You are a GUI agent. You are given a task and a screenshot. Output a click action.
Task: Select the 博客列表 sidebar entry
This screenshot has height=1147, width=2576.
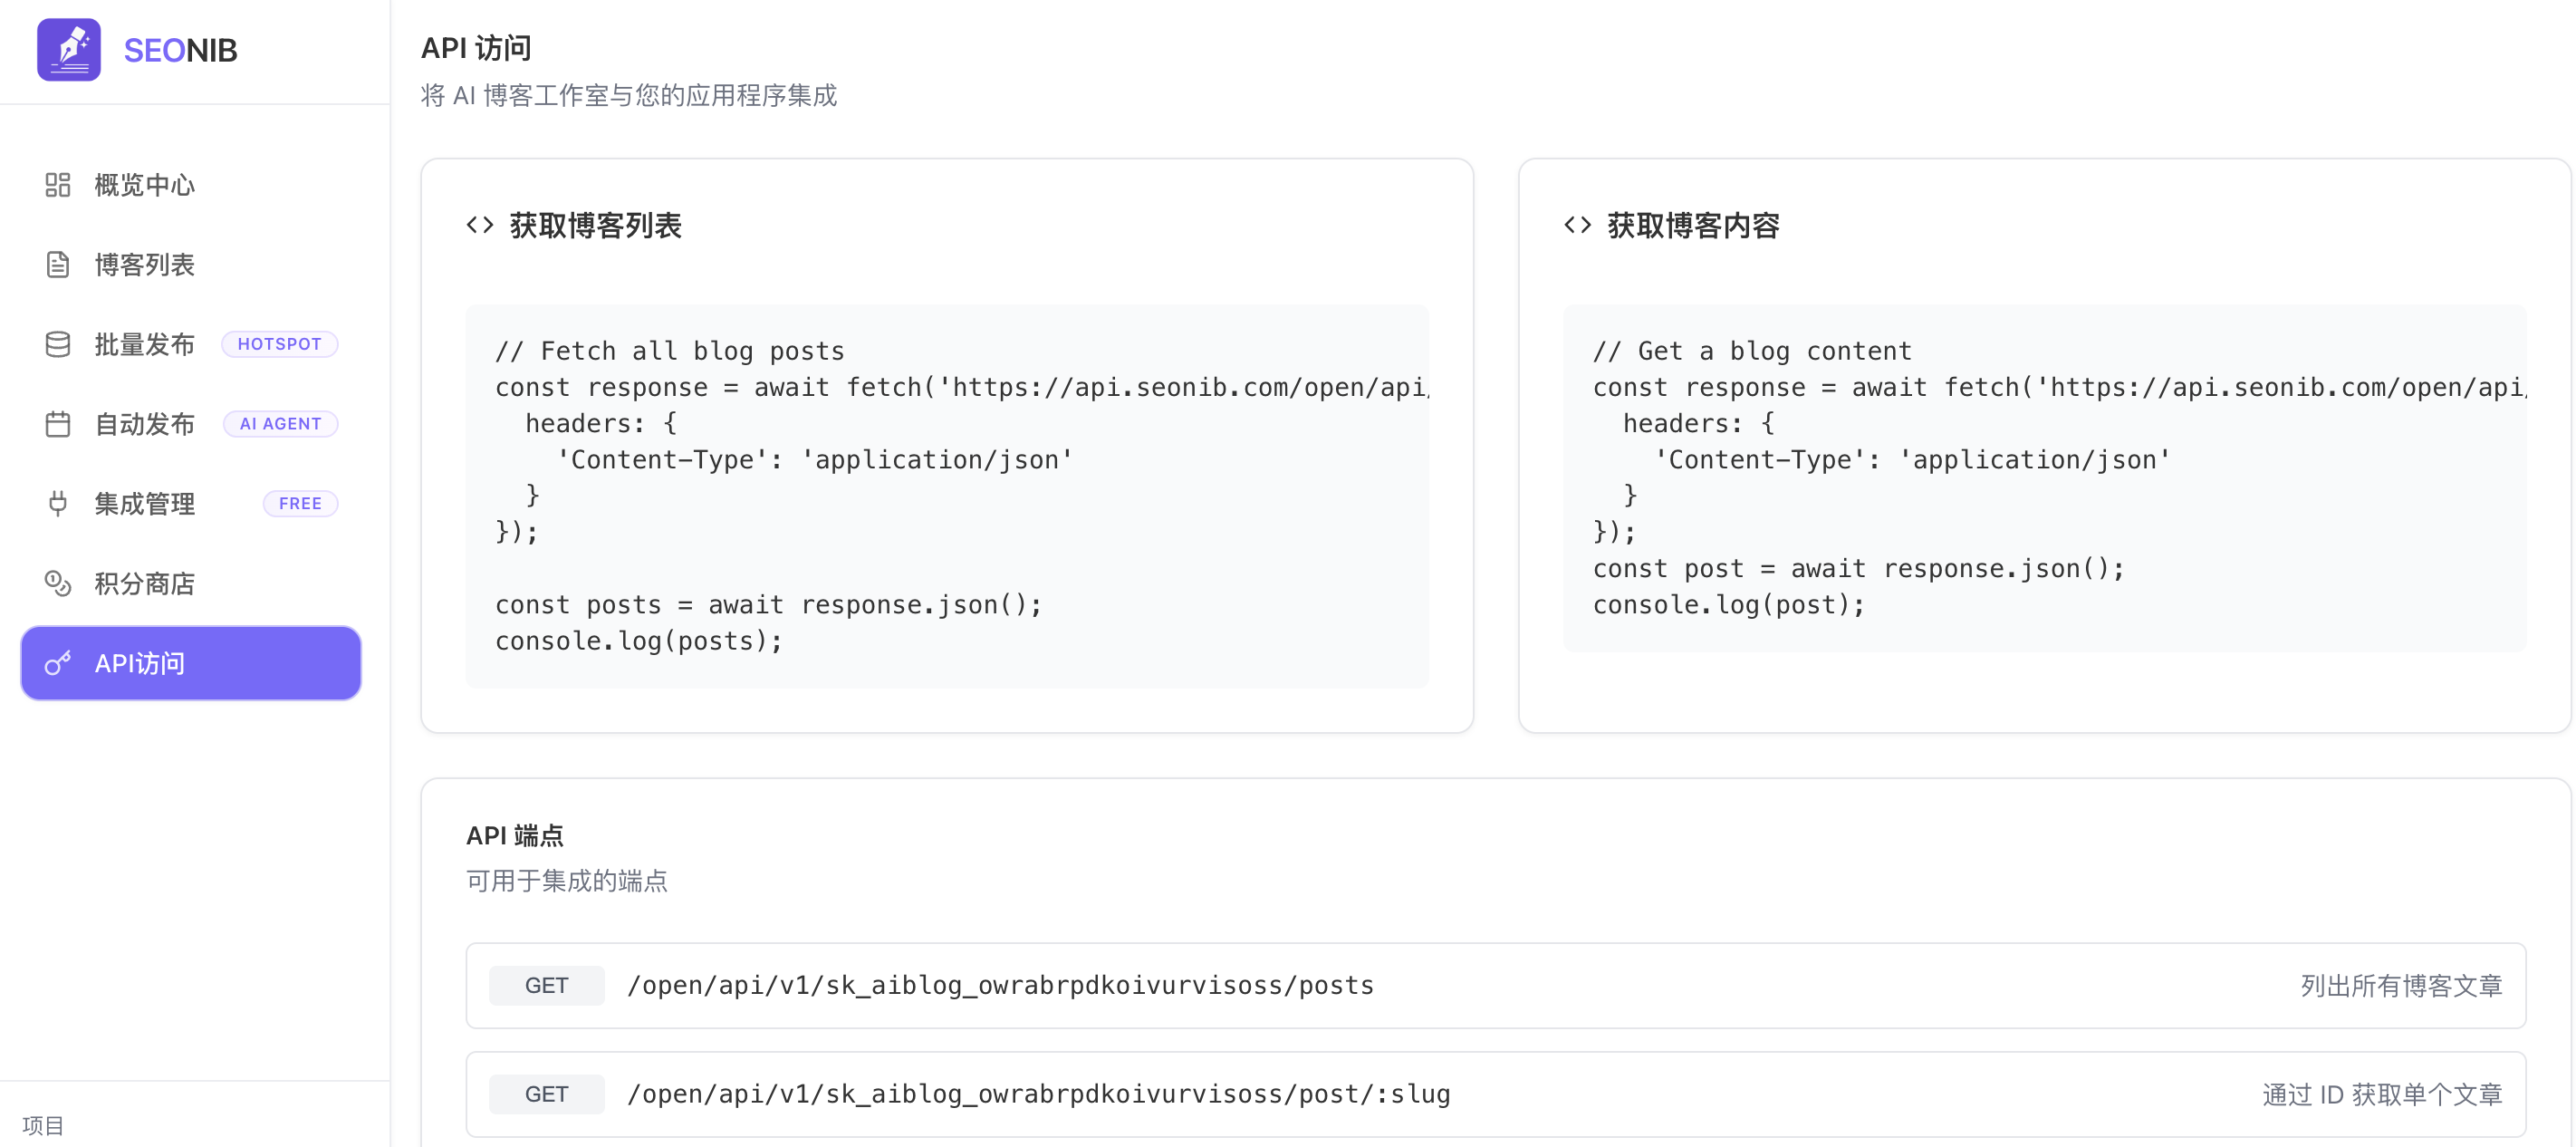pyautogui.click(x=144, y=265)
